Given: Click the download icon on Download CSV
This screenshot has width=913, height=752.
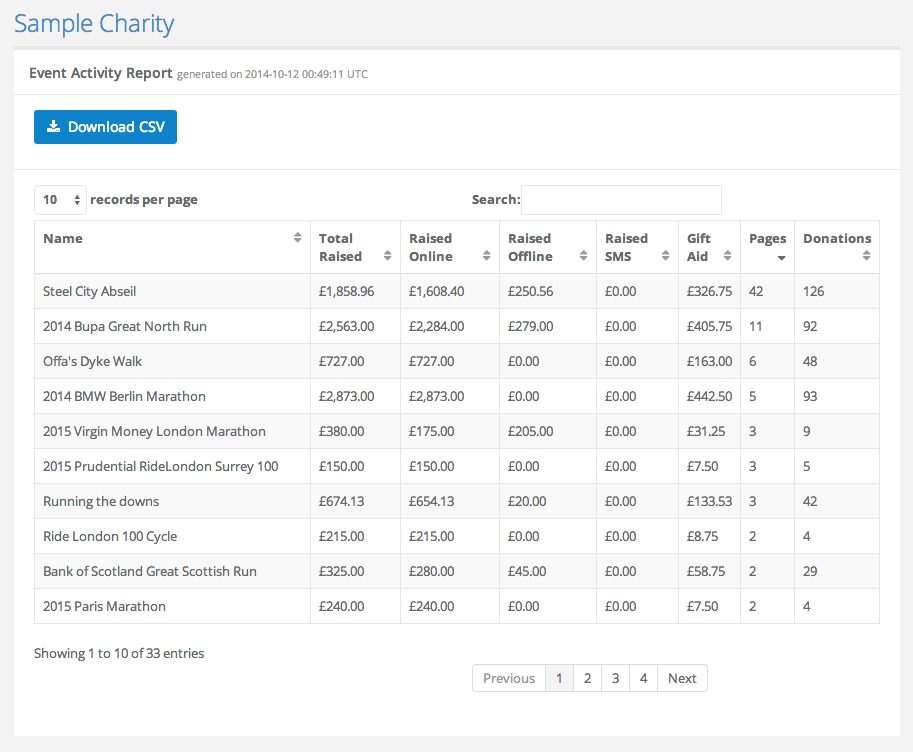Looking at the screenshot, I should [x=54, y=126].
